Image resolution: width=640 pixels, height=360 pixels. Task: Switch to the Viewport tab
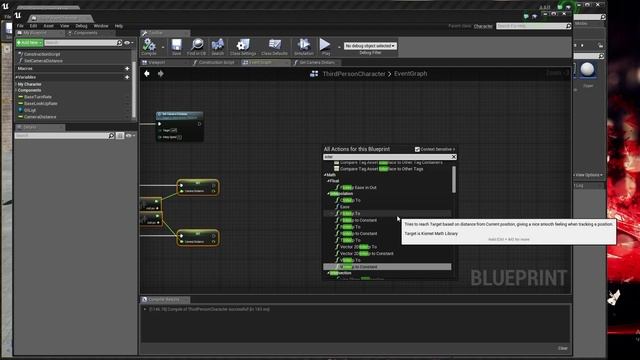[156, 62]
